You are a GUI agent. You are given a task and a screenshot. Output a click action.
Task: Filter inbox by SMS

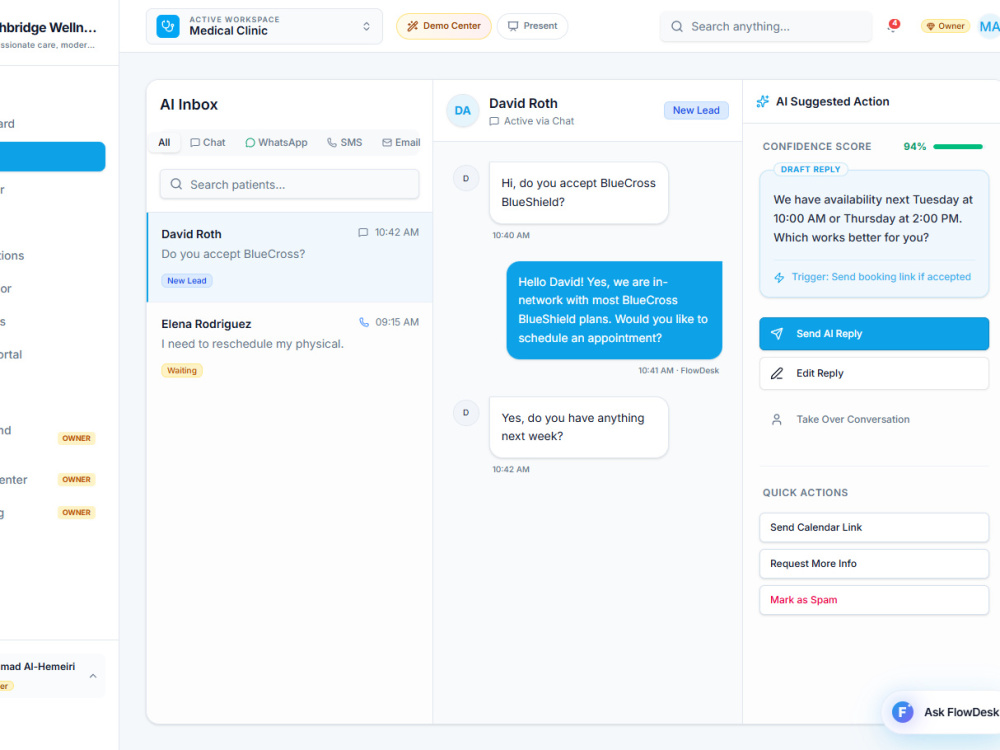tap(344, 142)
